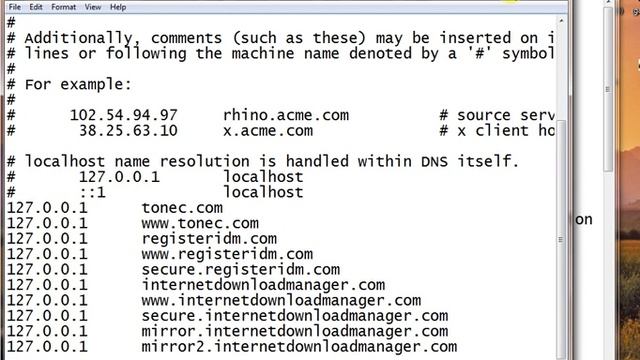The width and height of the screenshot is (640, 360).
Task: Click the mirror2.internetdownloadmanager.com entry
Action: click(x=299, y=347)
